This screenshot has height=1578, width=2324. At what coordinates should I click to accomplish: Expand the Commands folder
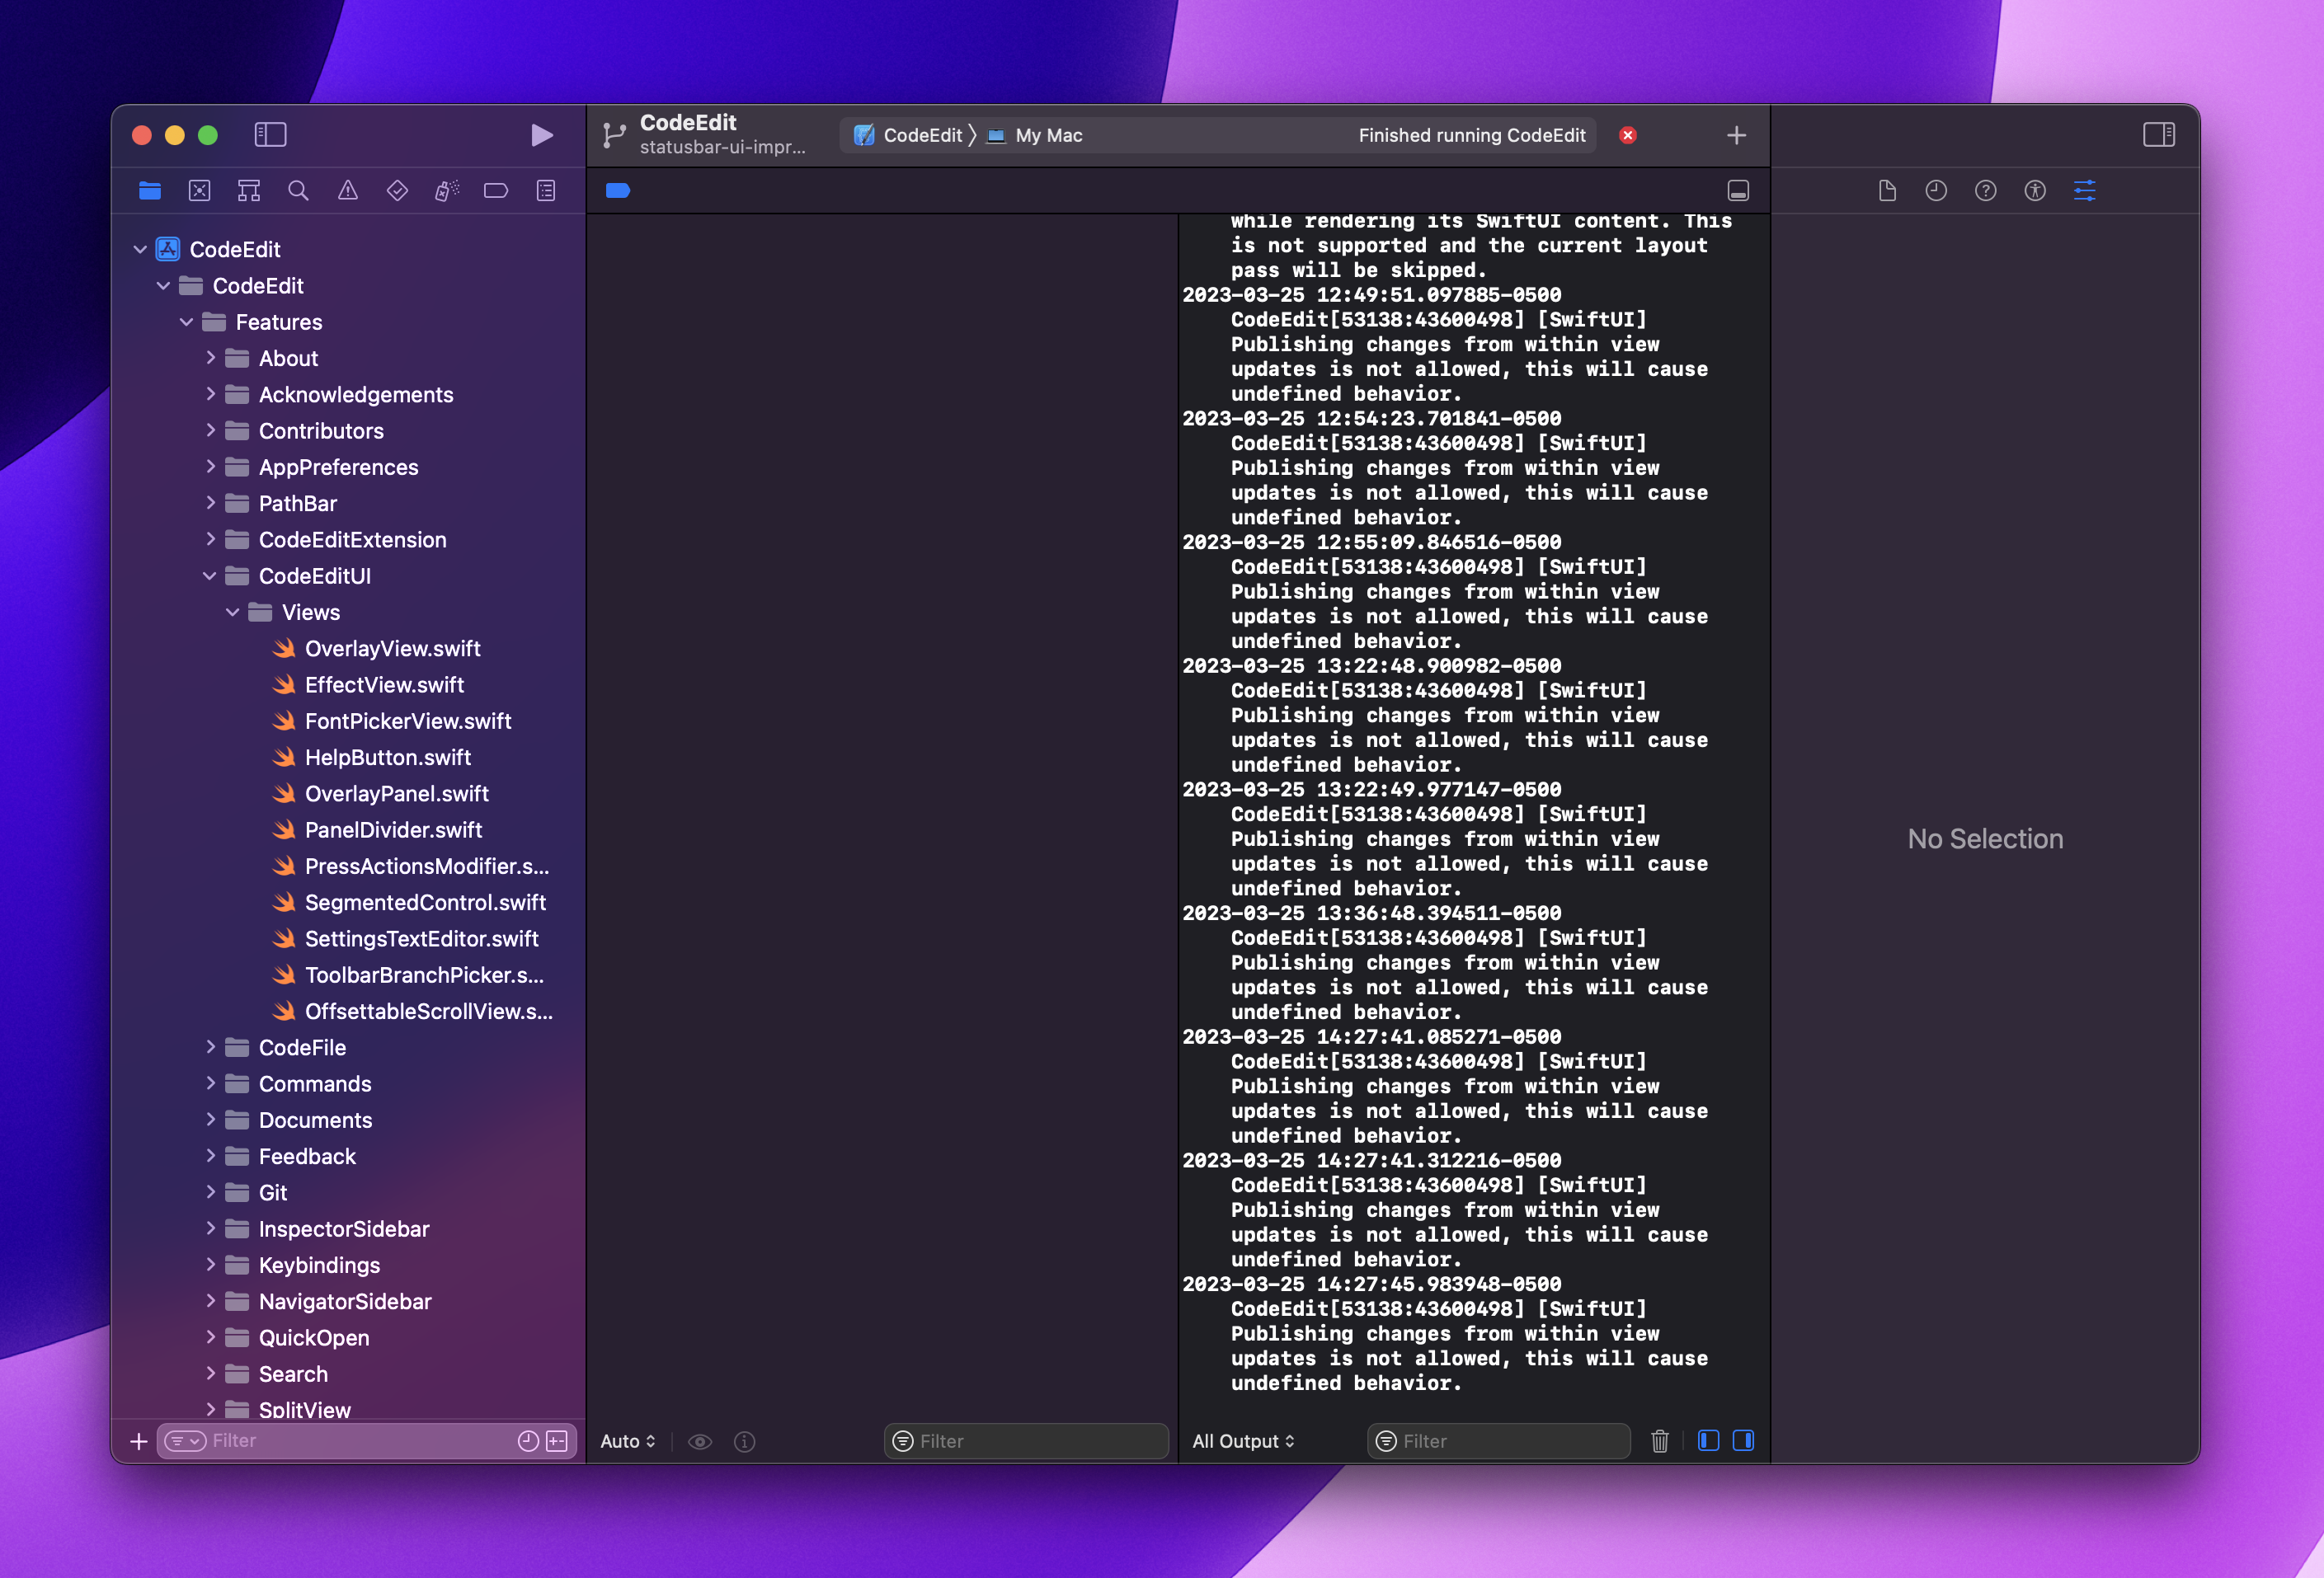(210, 1084)
